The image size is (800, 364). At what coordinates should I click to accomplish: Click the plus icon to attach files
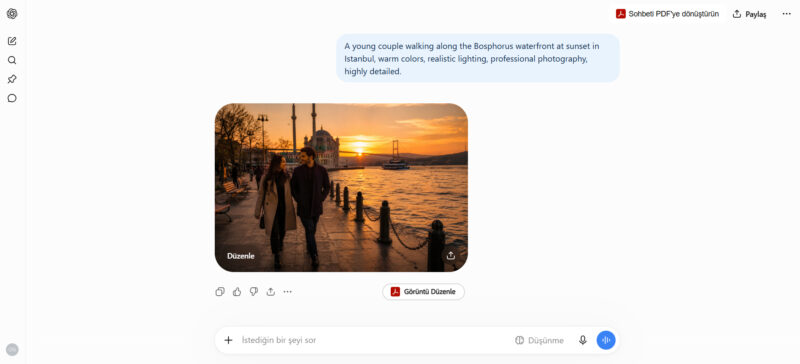click(x=228, y=340)
